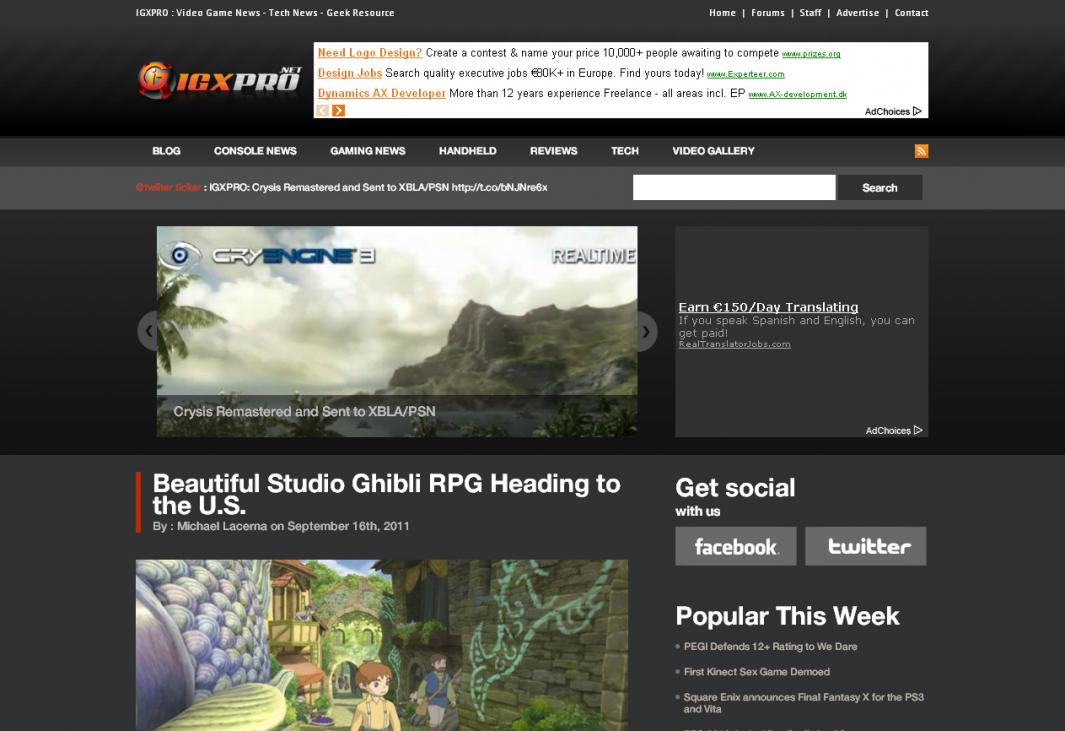
Task: Click the 'Popular This Week' heading
Action: [x=787, y=616]
